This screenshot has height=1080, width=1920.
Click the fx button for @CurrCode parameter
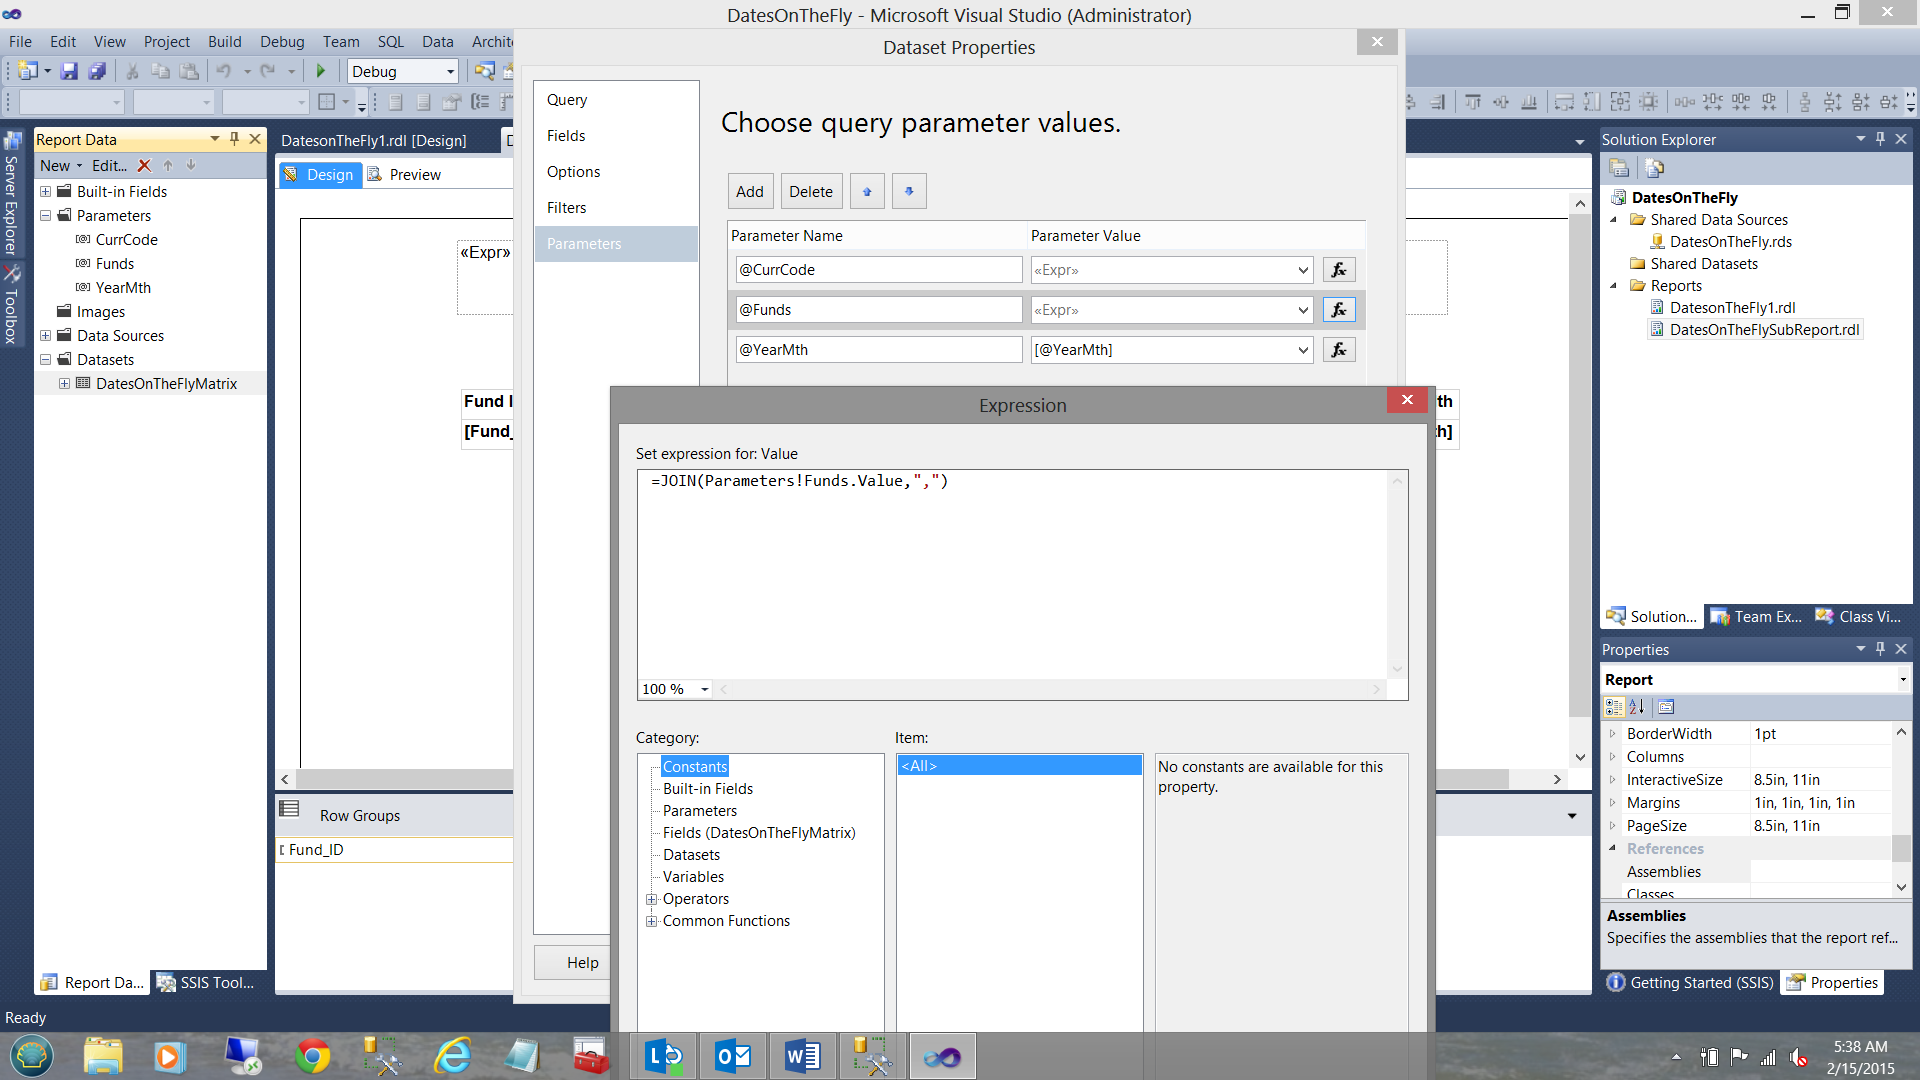tap(1339, 270)
